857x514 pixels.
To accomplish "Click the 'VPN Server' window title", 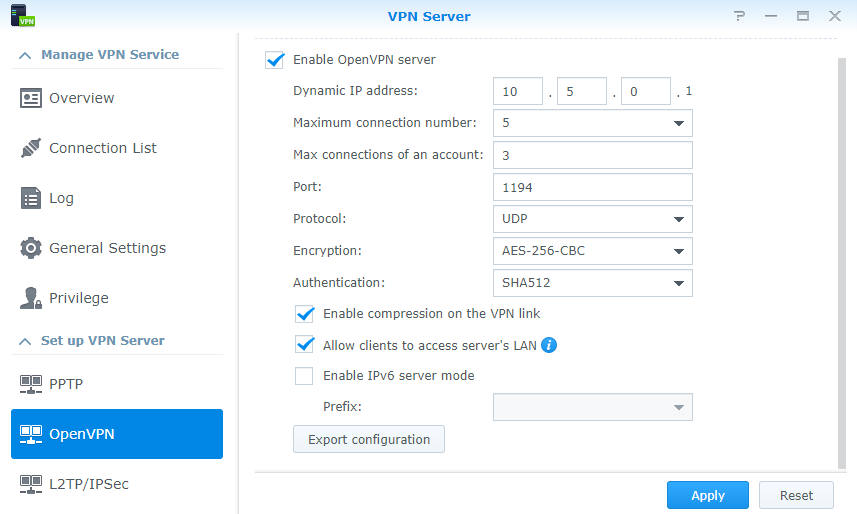I will [429, 16].
